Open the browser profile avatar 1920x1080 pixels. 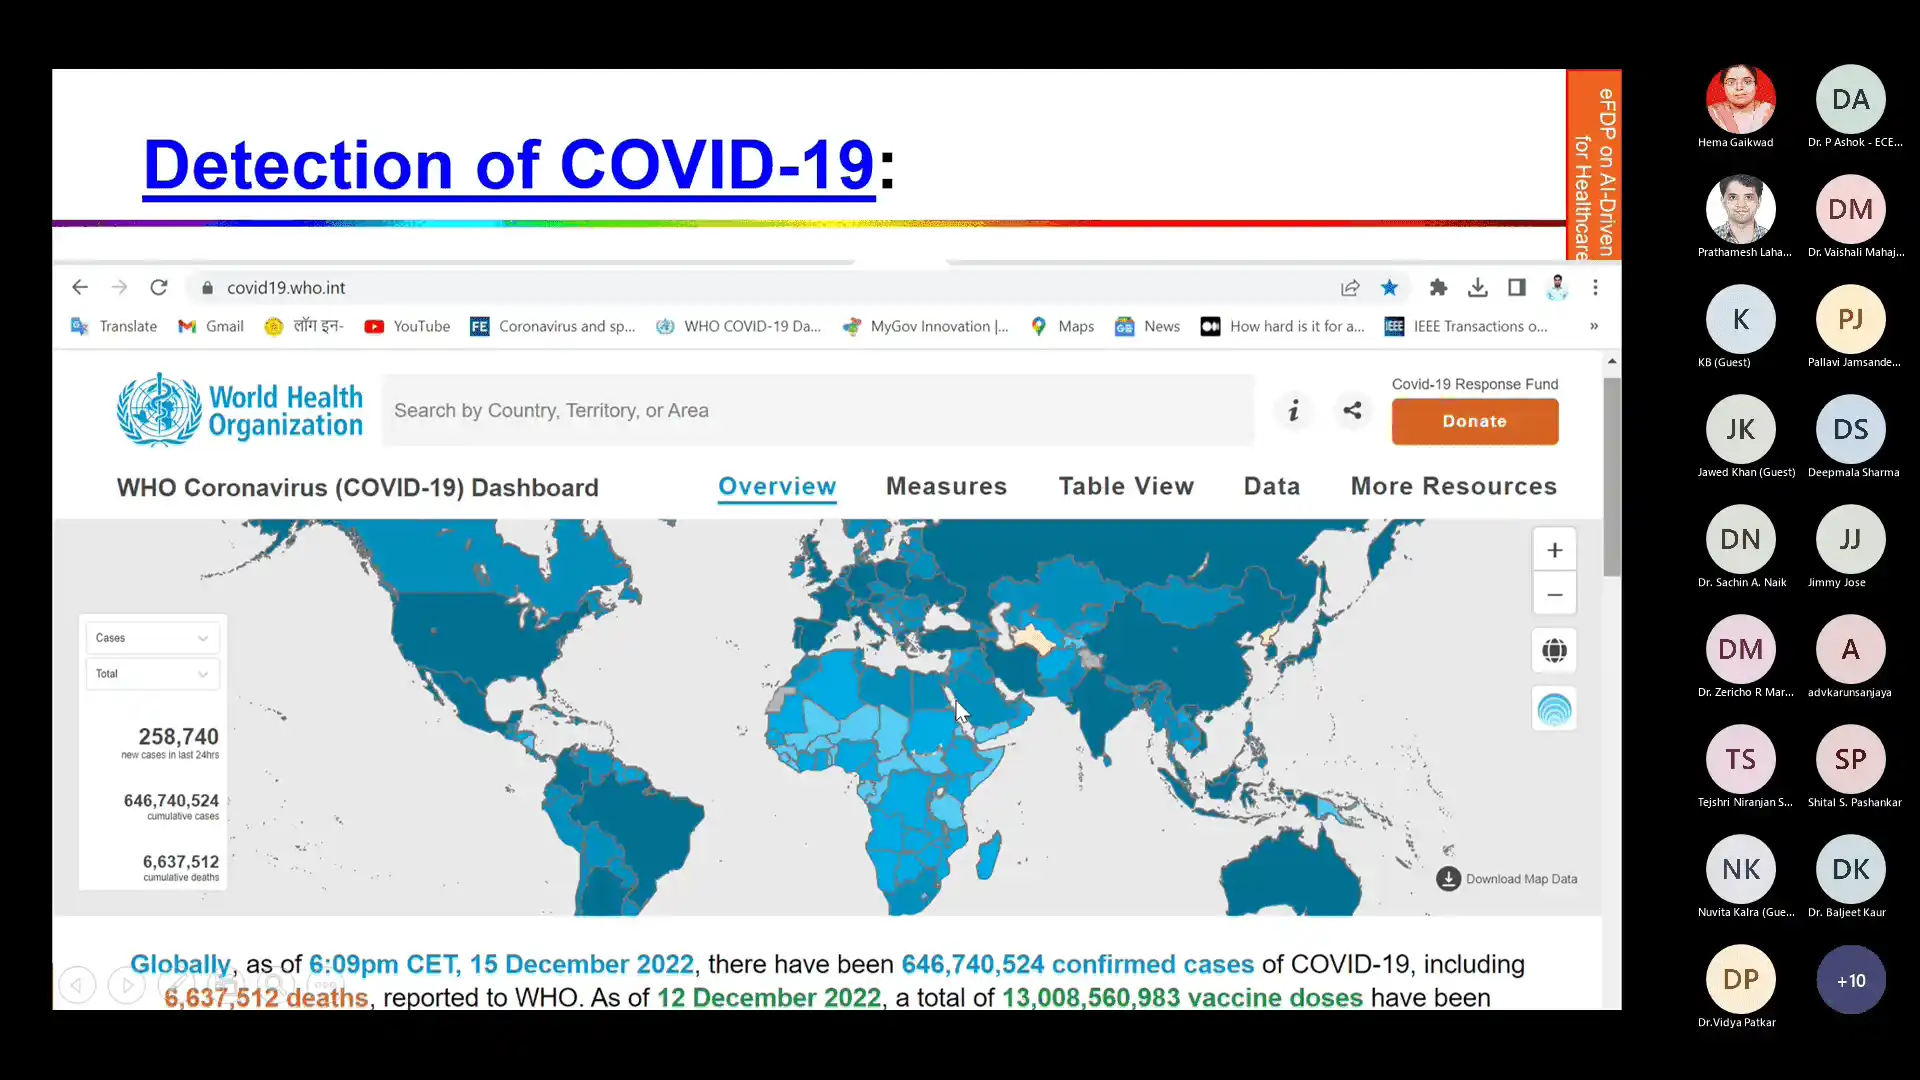click(x=1557, y=288)
